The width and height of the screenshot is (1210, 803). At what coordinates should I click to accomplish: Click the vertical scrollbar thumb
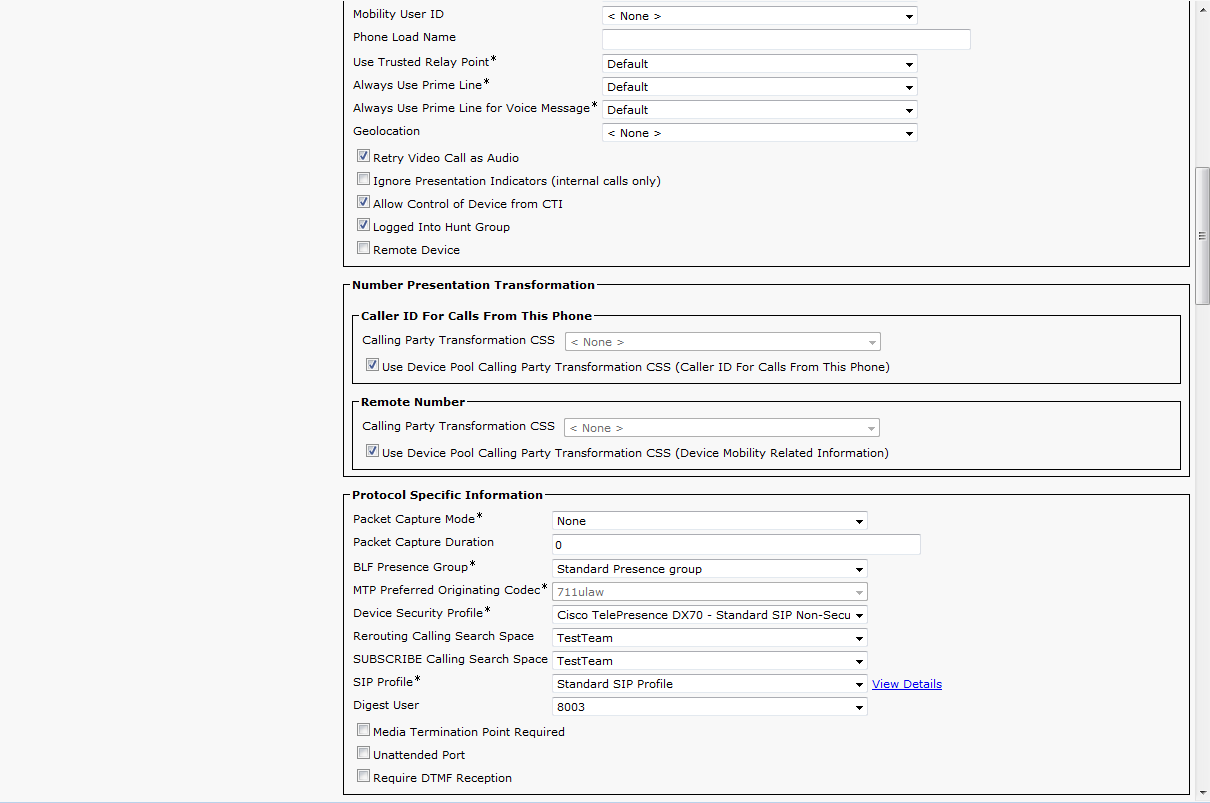point(1202,235)
